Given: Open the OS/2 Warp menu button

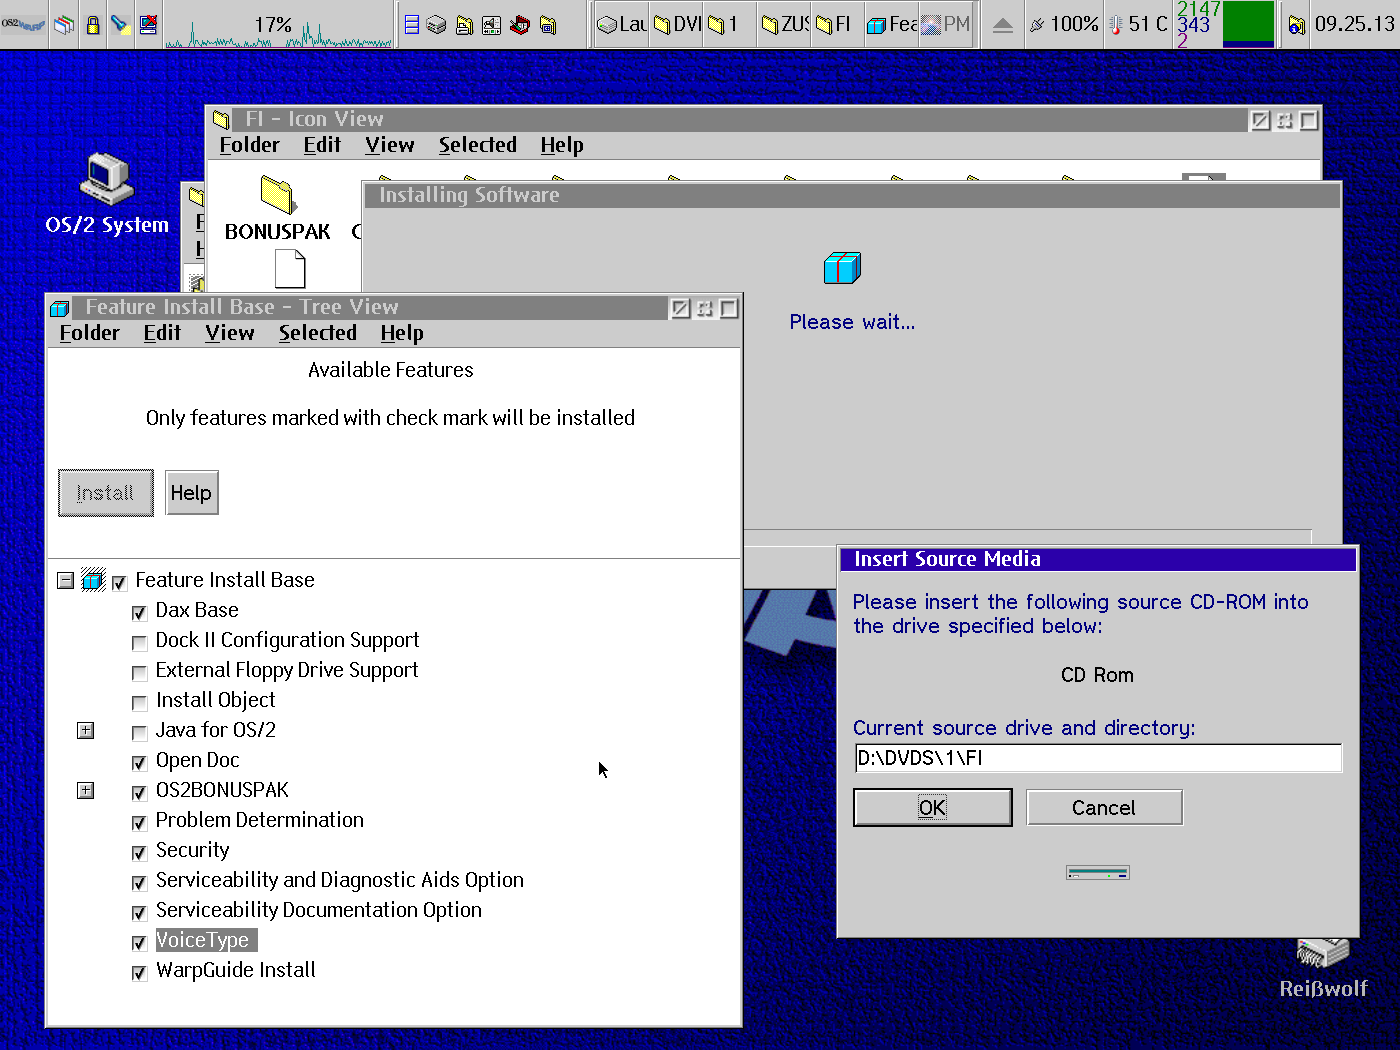Looking at the screenshot, I should click(x=24, y=24).
